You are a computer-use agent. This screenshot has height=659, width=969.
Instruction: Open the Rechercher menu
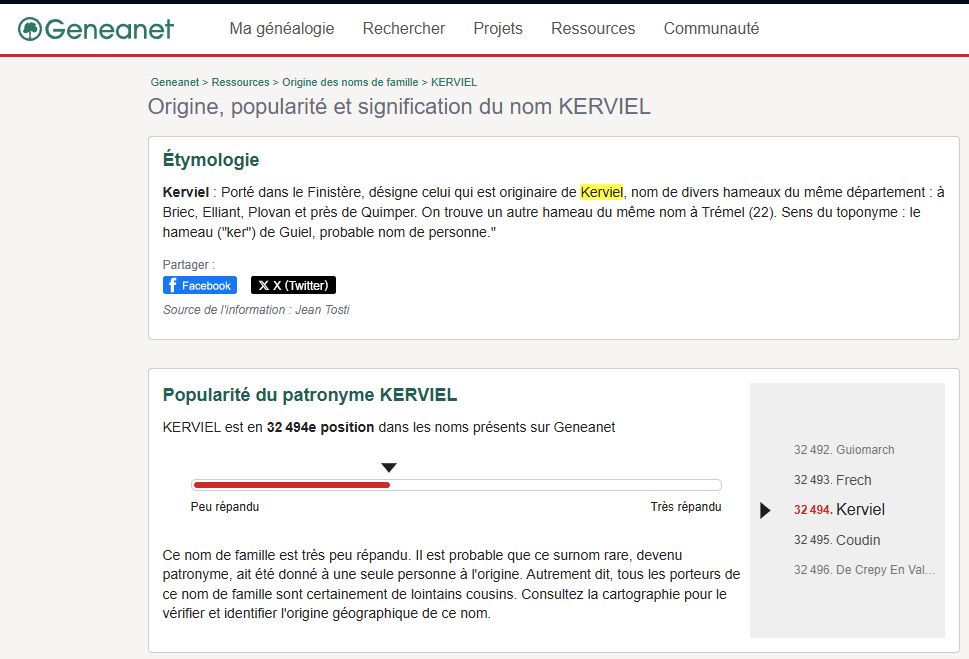403,29
